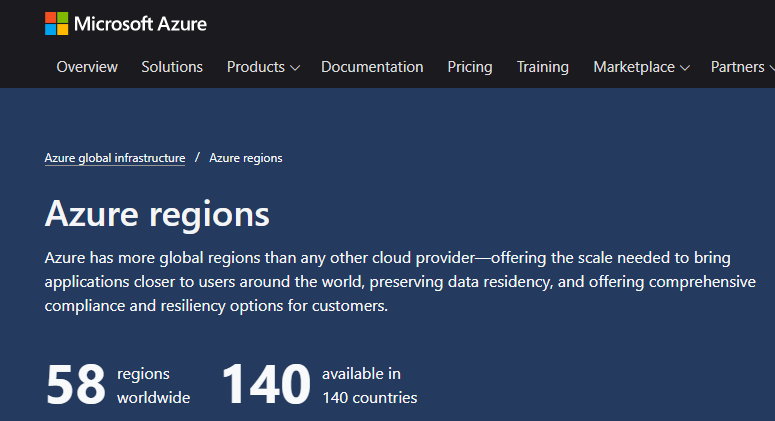Screen dimensions: 775x421
Task: Click the chevron beside Marketplace
Action: [x=685, y=68]
